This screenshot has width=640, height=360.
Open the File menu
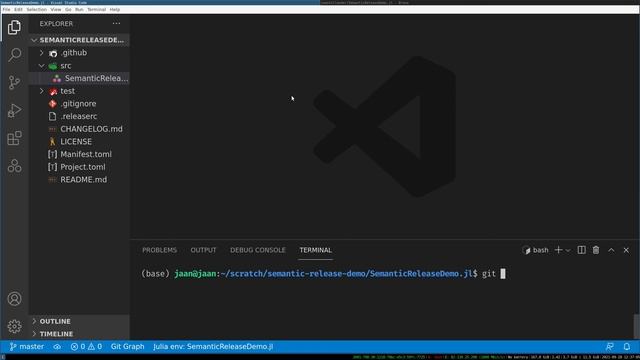(x=7, y=9)
